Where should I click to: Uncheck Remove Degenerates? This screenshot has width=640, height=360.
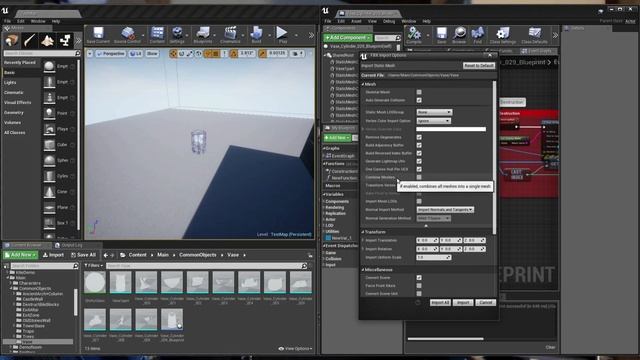pyautogui.click(x=419, y=137)
